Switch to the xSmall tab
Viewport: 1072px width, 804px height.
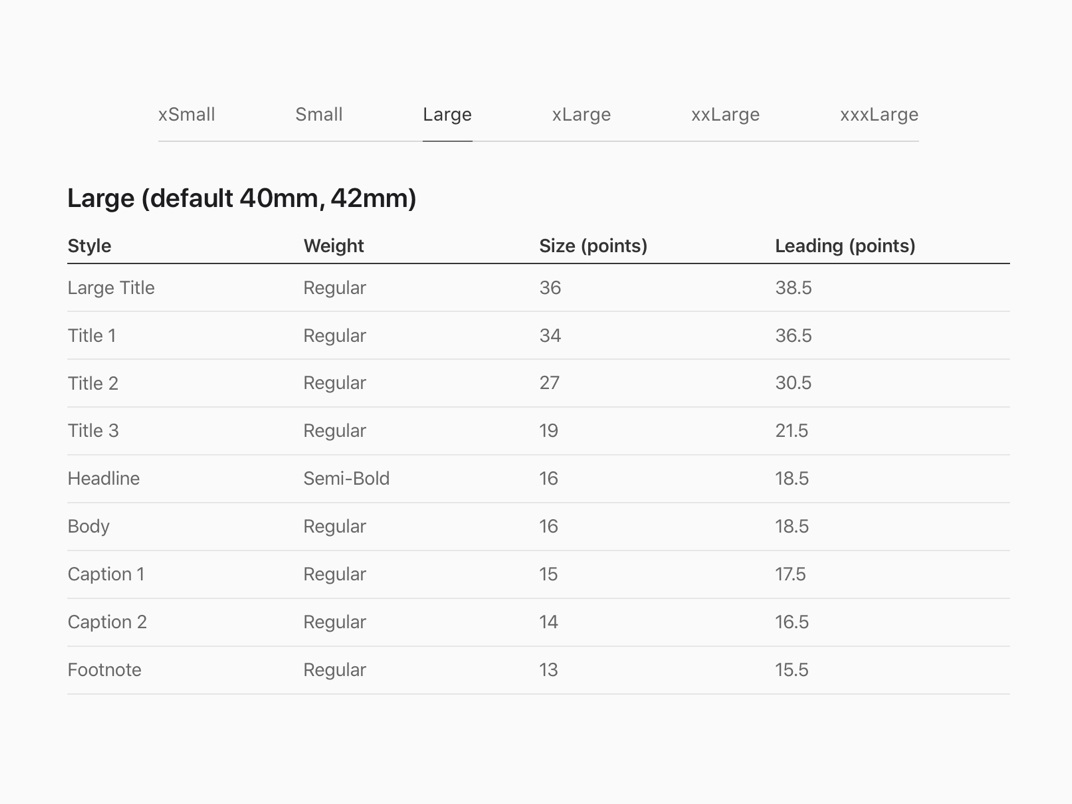pyautogui.click(x=187, y=114)
